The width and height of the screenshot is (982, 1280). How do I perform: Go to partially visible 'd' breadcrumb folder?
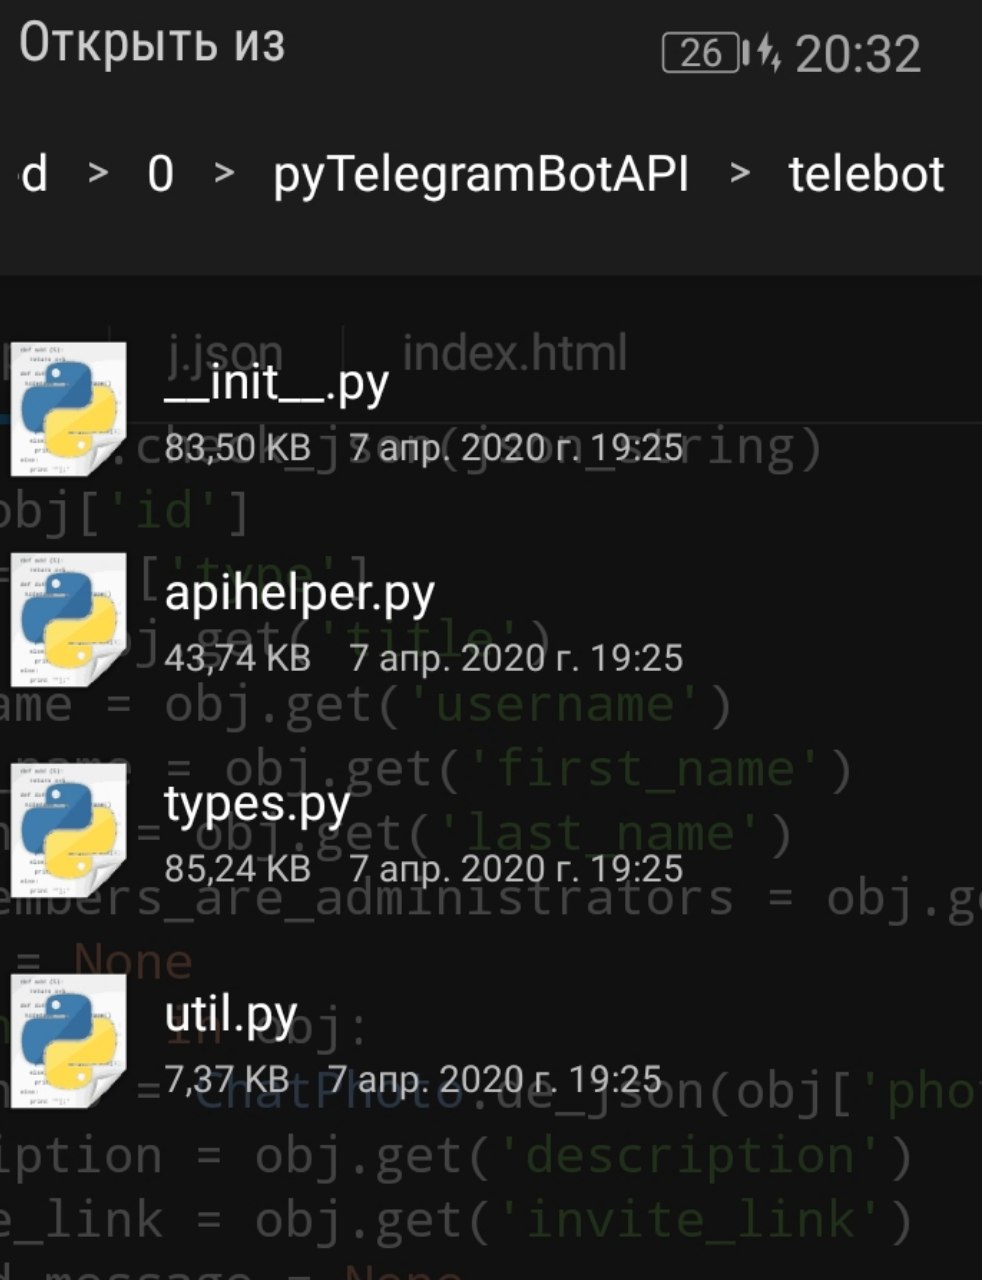tap(34, 173)
